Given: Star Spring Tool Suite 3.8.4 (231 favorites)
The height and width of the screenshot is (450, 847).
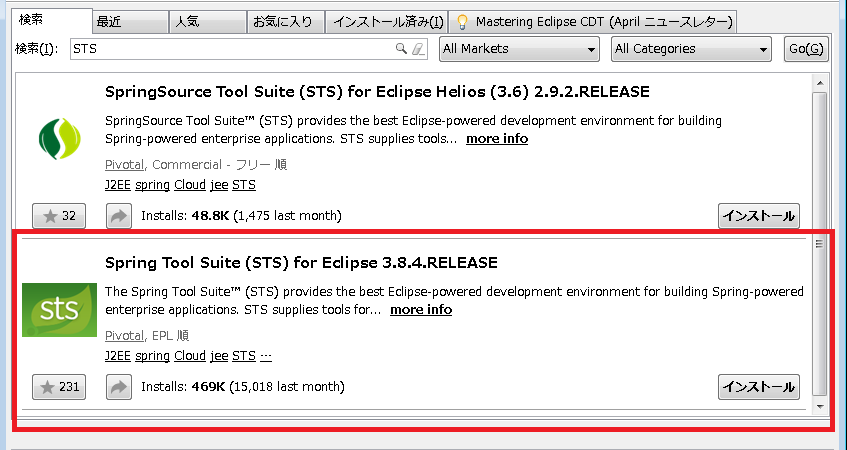Looking at the screenshot, I should [59, 387].
